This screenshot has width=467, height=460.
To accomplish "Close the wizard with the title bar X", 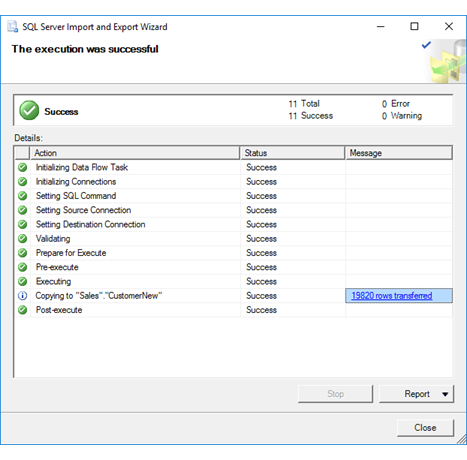I will click(x=449, y=26).
